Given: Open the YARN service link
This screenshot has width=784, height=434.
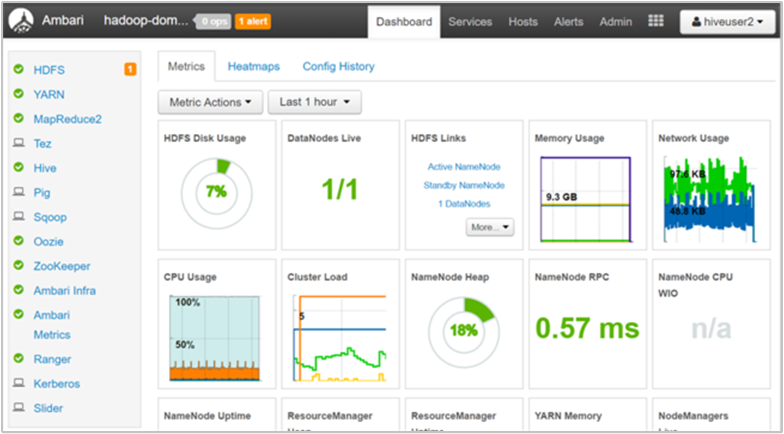Looking at the screenshot, I should pos(49,94).
